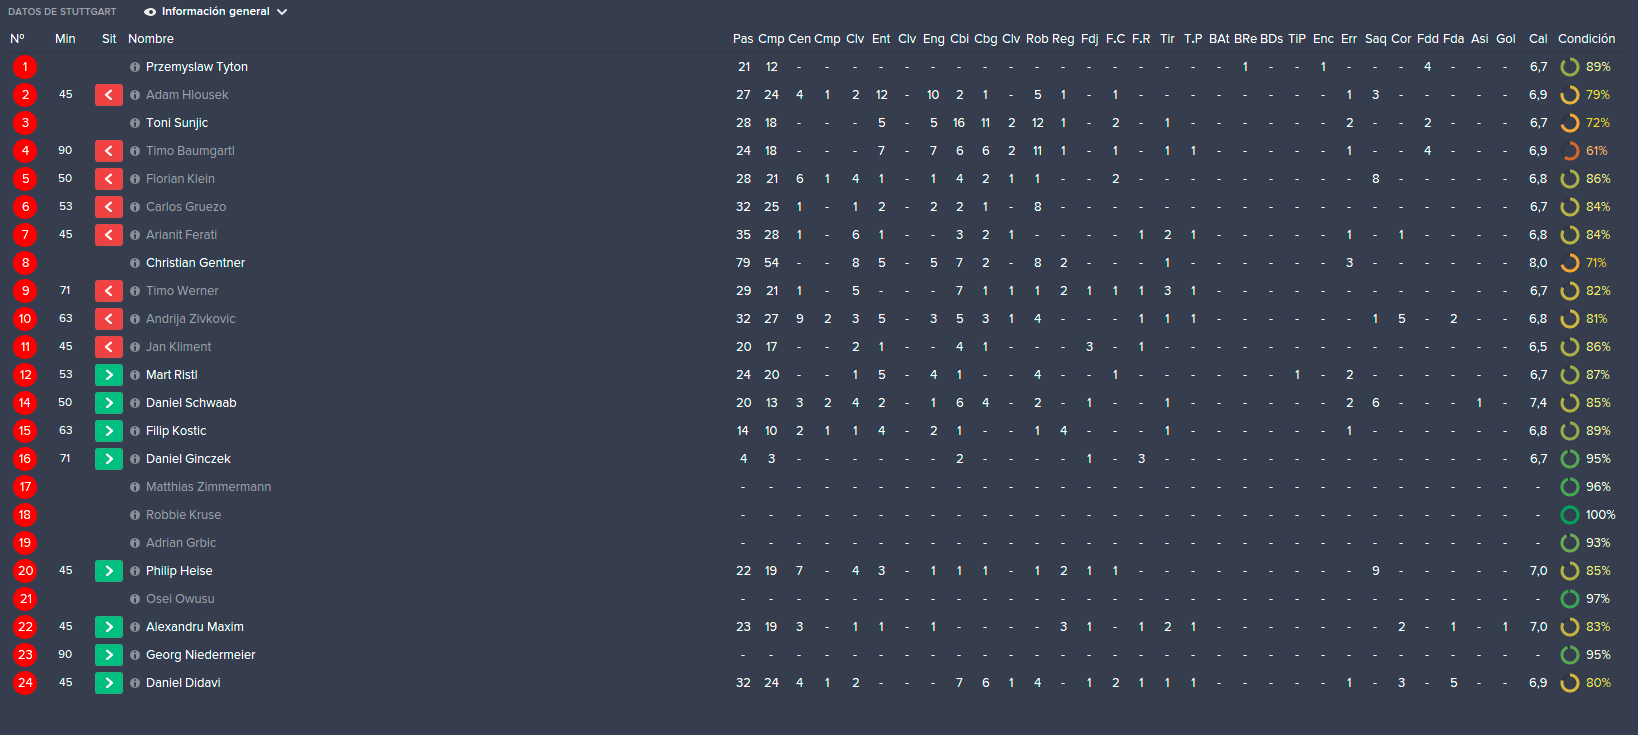Click the info icon next to Christian Gentner
This screenshot has height=735, width=1638.
135,263
